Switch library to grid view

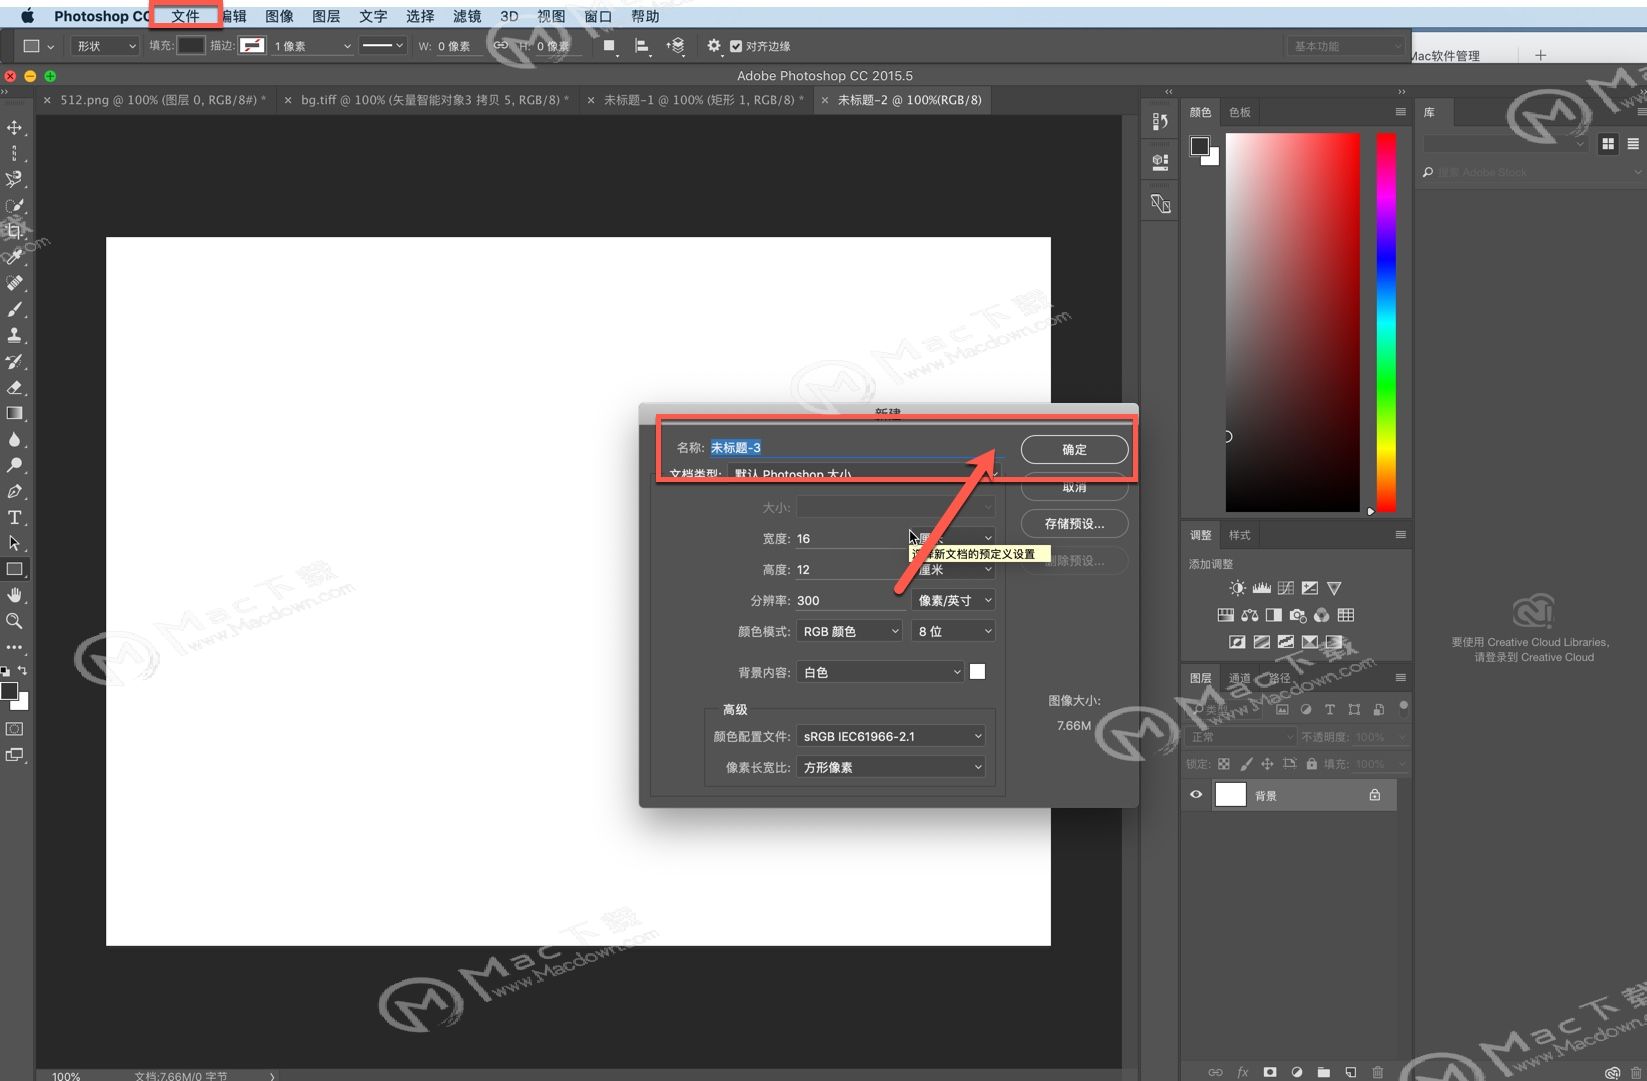1608,144
